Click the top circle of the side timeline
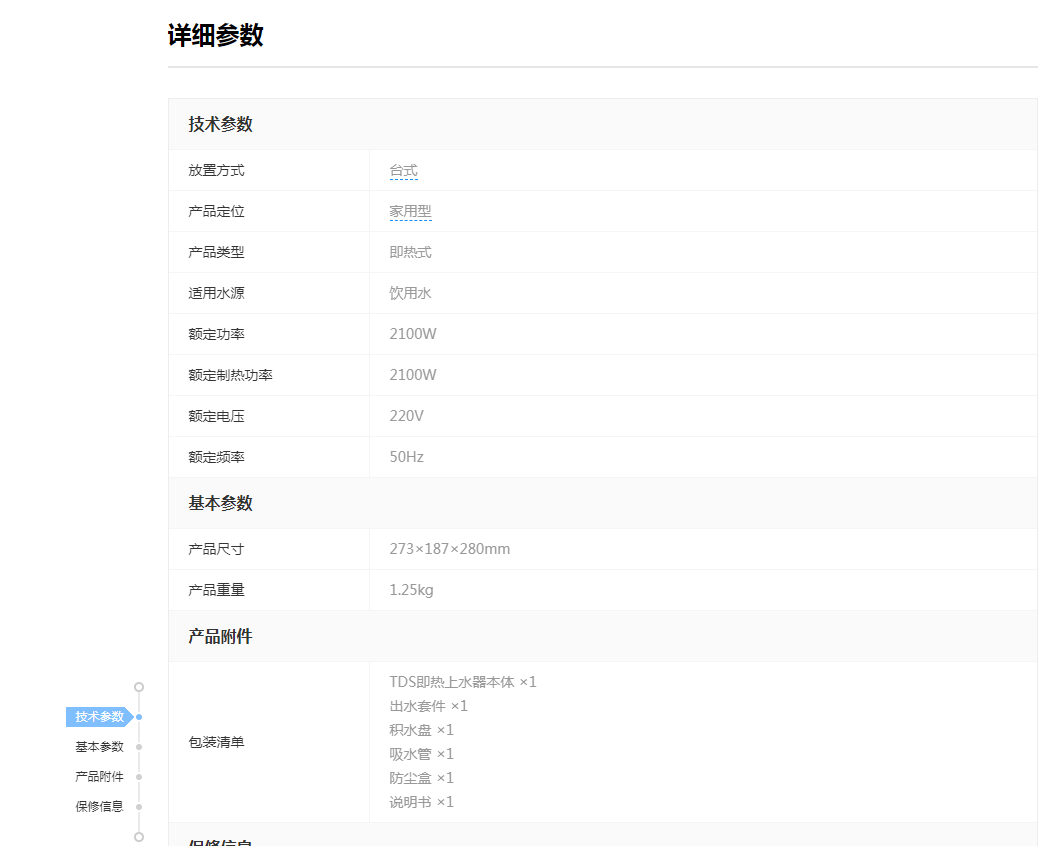 click(x=139, y=687)
